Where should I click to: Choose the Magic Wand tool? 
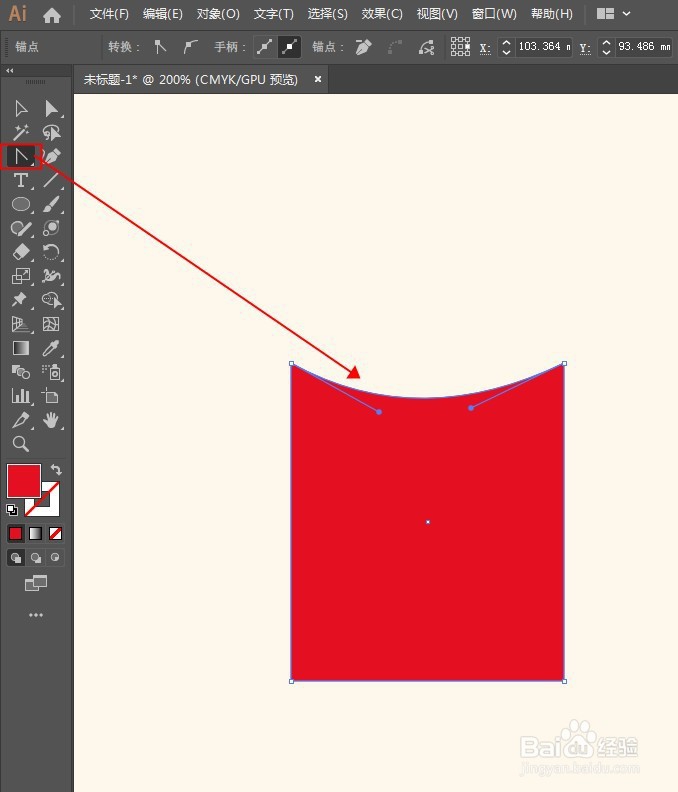[21, 132]
